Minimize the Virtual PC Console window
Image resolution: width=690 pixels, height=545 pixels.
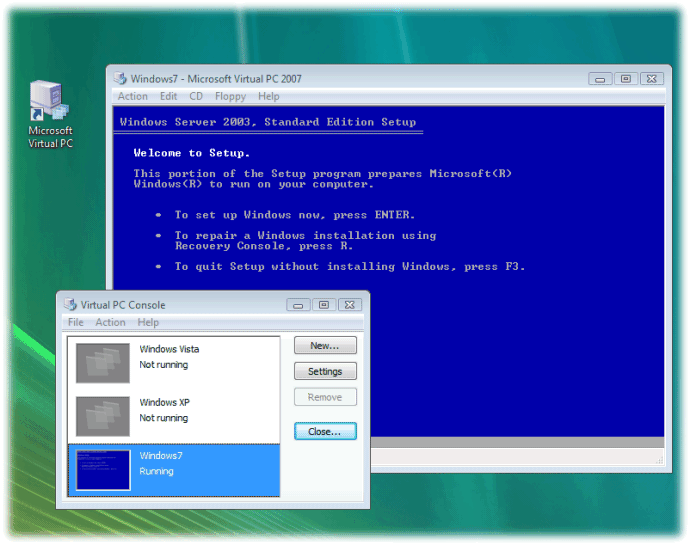(298, 305)
